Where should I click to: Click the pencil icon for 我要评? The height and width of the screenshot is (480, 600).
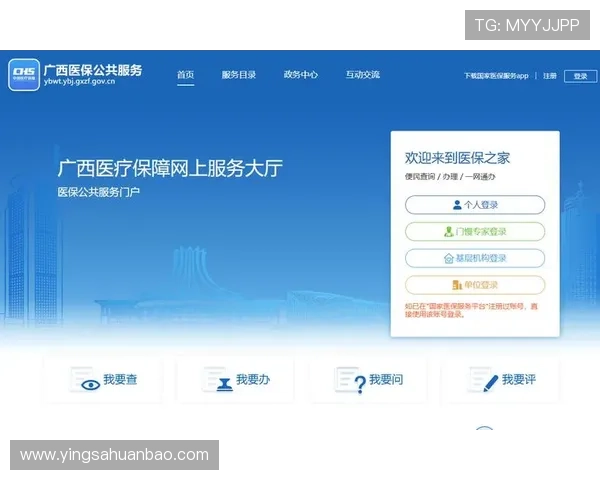[x=491, y=383]
